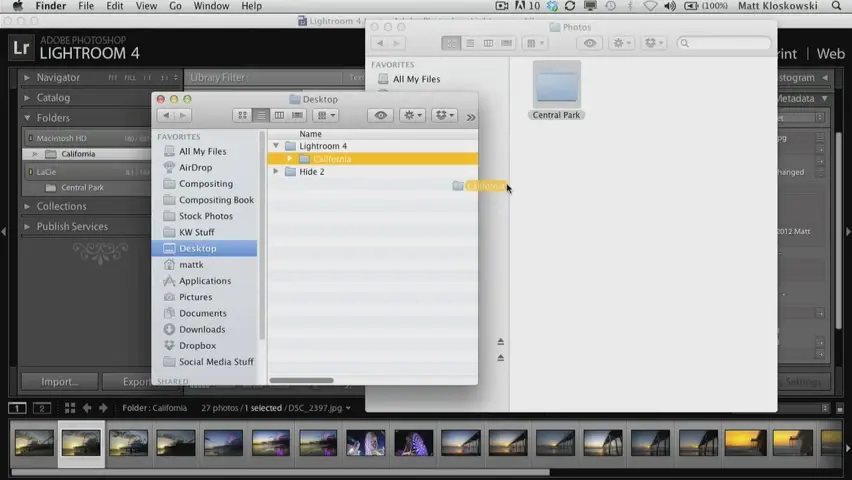Screen dimensions: 852x480
Task: Open File menu
Action: (86, 6)
